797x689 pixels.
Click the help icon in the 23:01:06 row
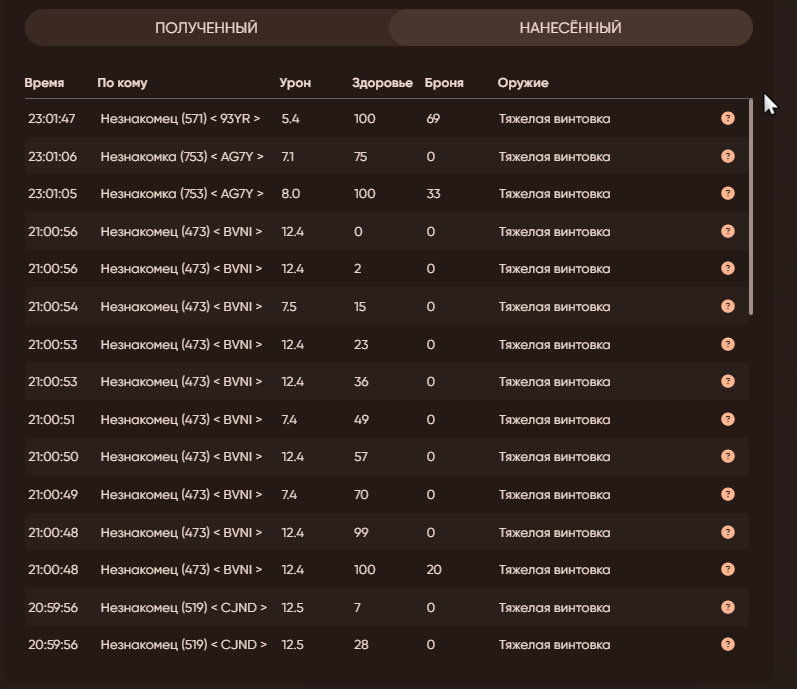click(x=728, y=156)
